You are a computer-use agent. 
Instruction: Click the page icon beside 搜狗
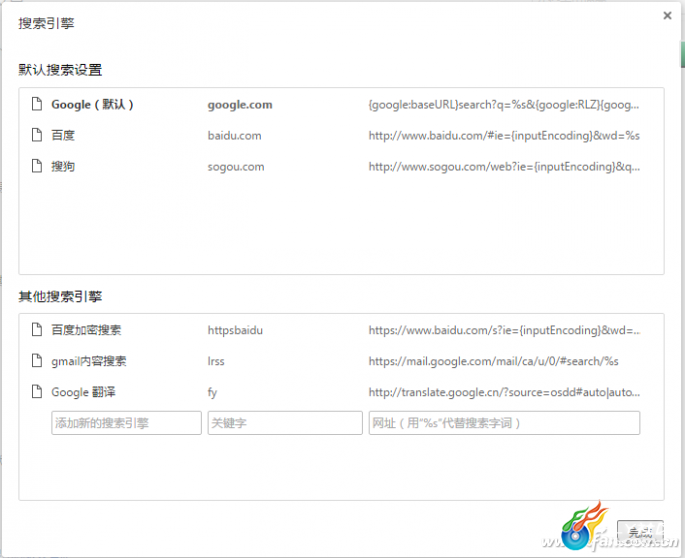[37, 166]
